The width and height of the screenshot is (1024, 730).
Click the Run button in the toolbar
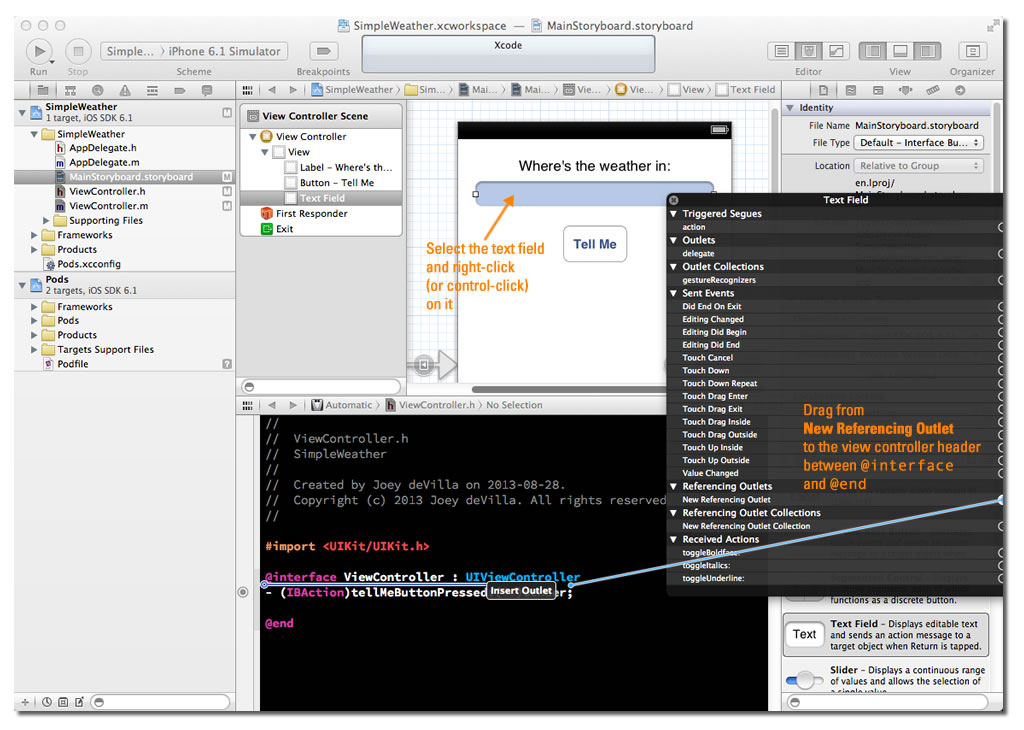[x=39, y=51]
